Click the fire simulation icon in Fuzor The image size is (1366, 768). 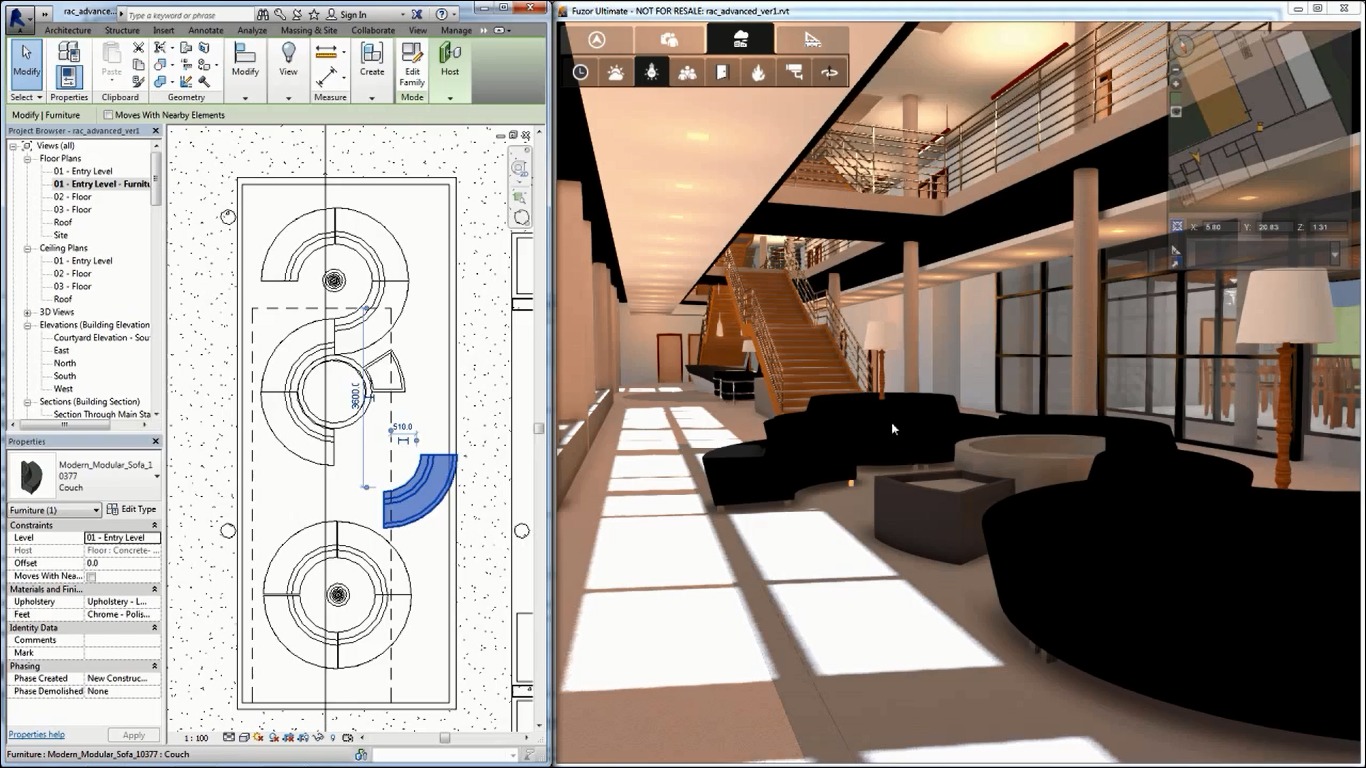coord(758,72)
